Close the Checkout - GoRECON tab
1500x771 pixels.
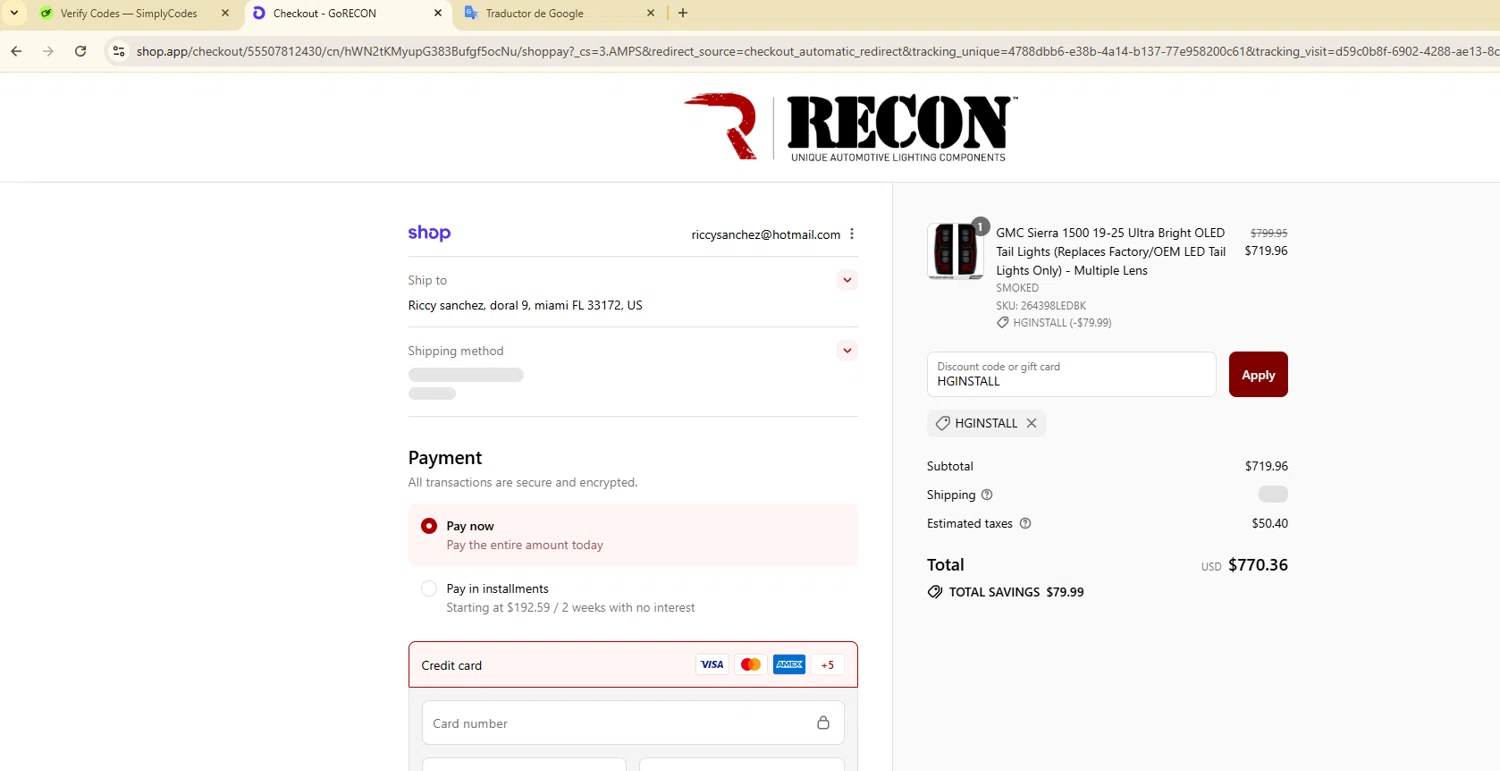pyautogui.click(x=438, y=13)
